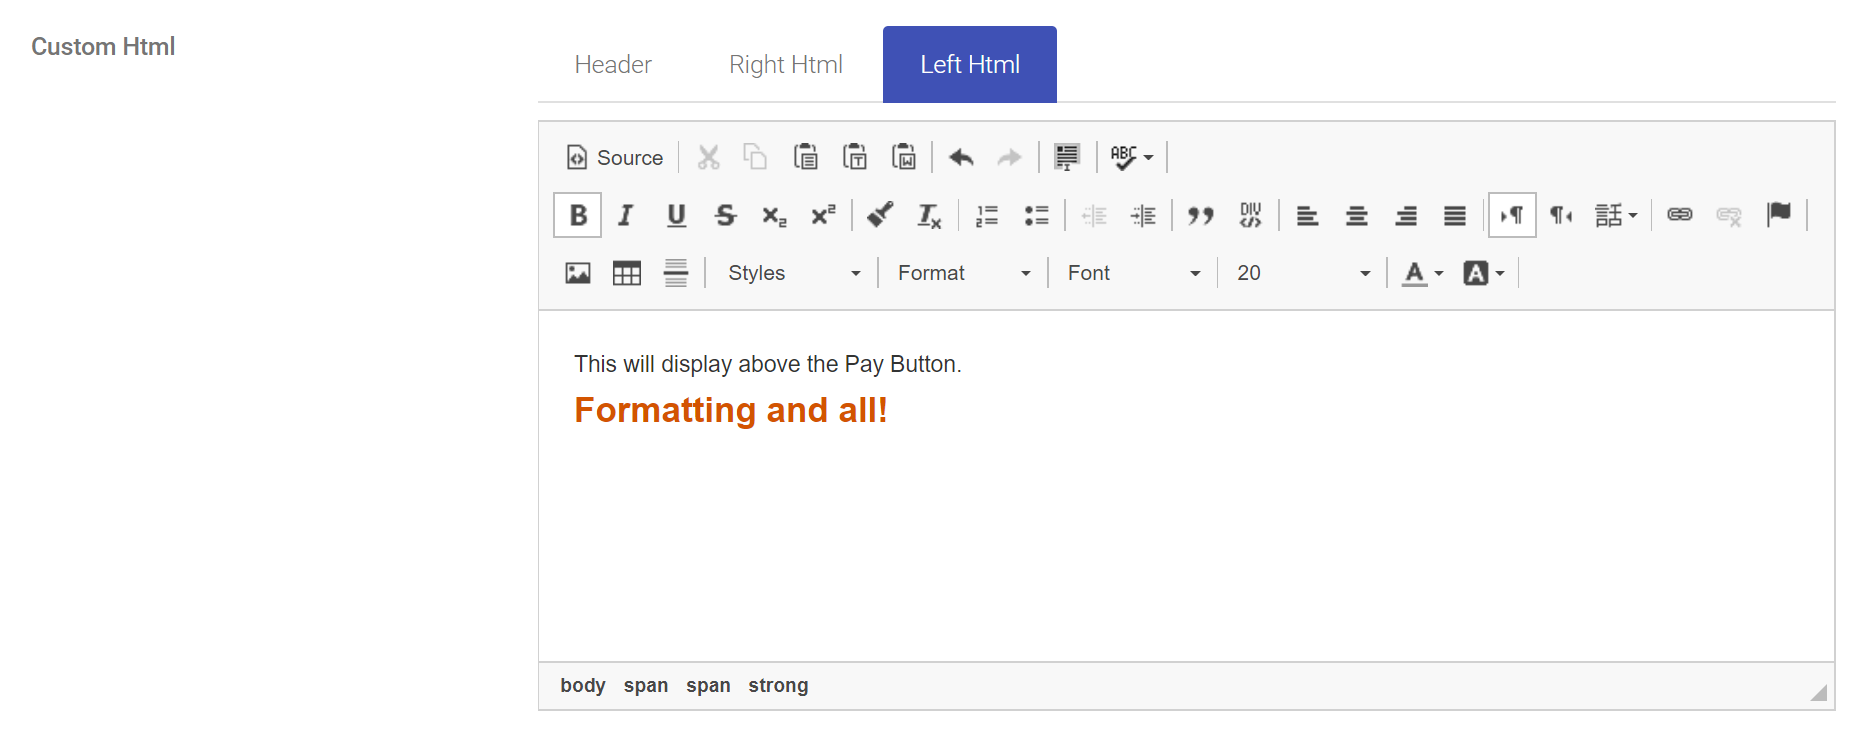Image resolution: width=1869 pixels, height=743 pixels.
Task: Toggle Subscript formatting
Action: click(774, 215)
